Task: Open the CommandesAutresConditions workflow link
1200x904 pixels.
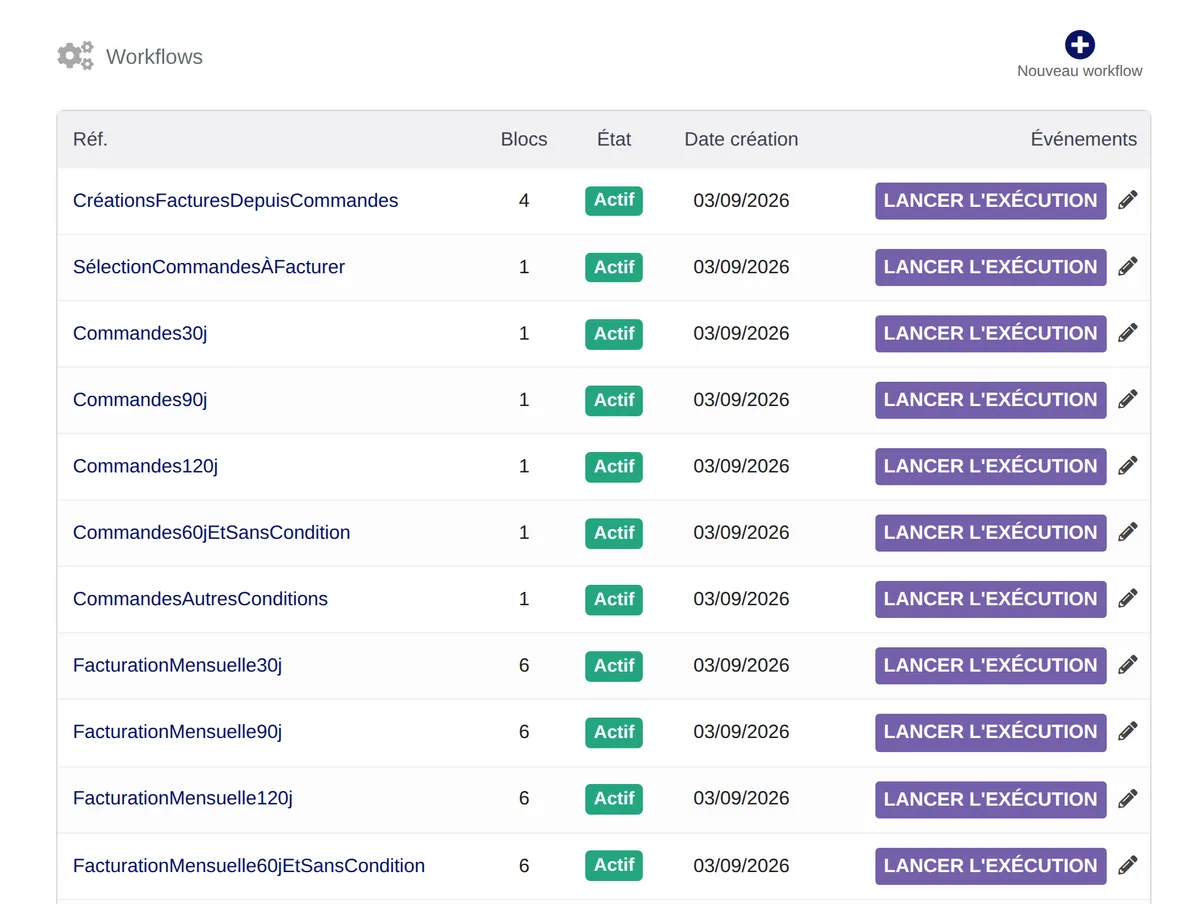Action: pos(200,599)
